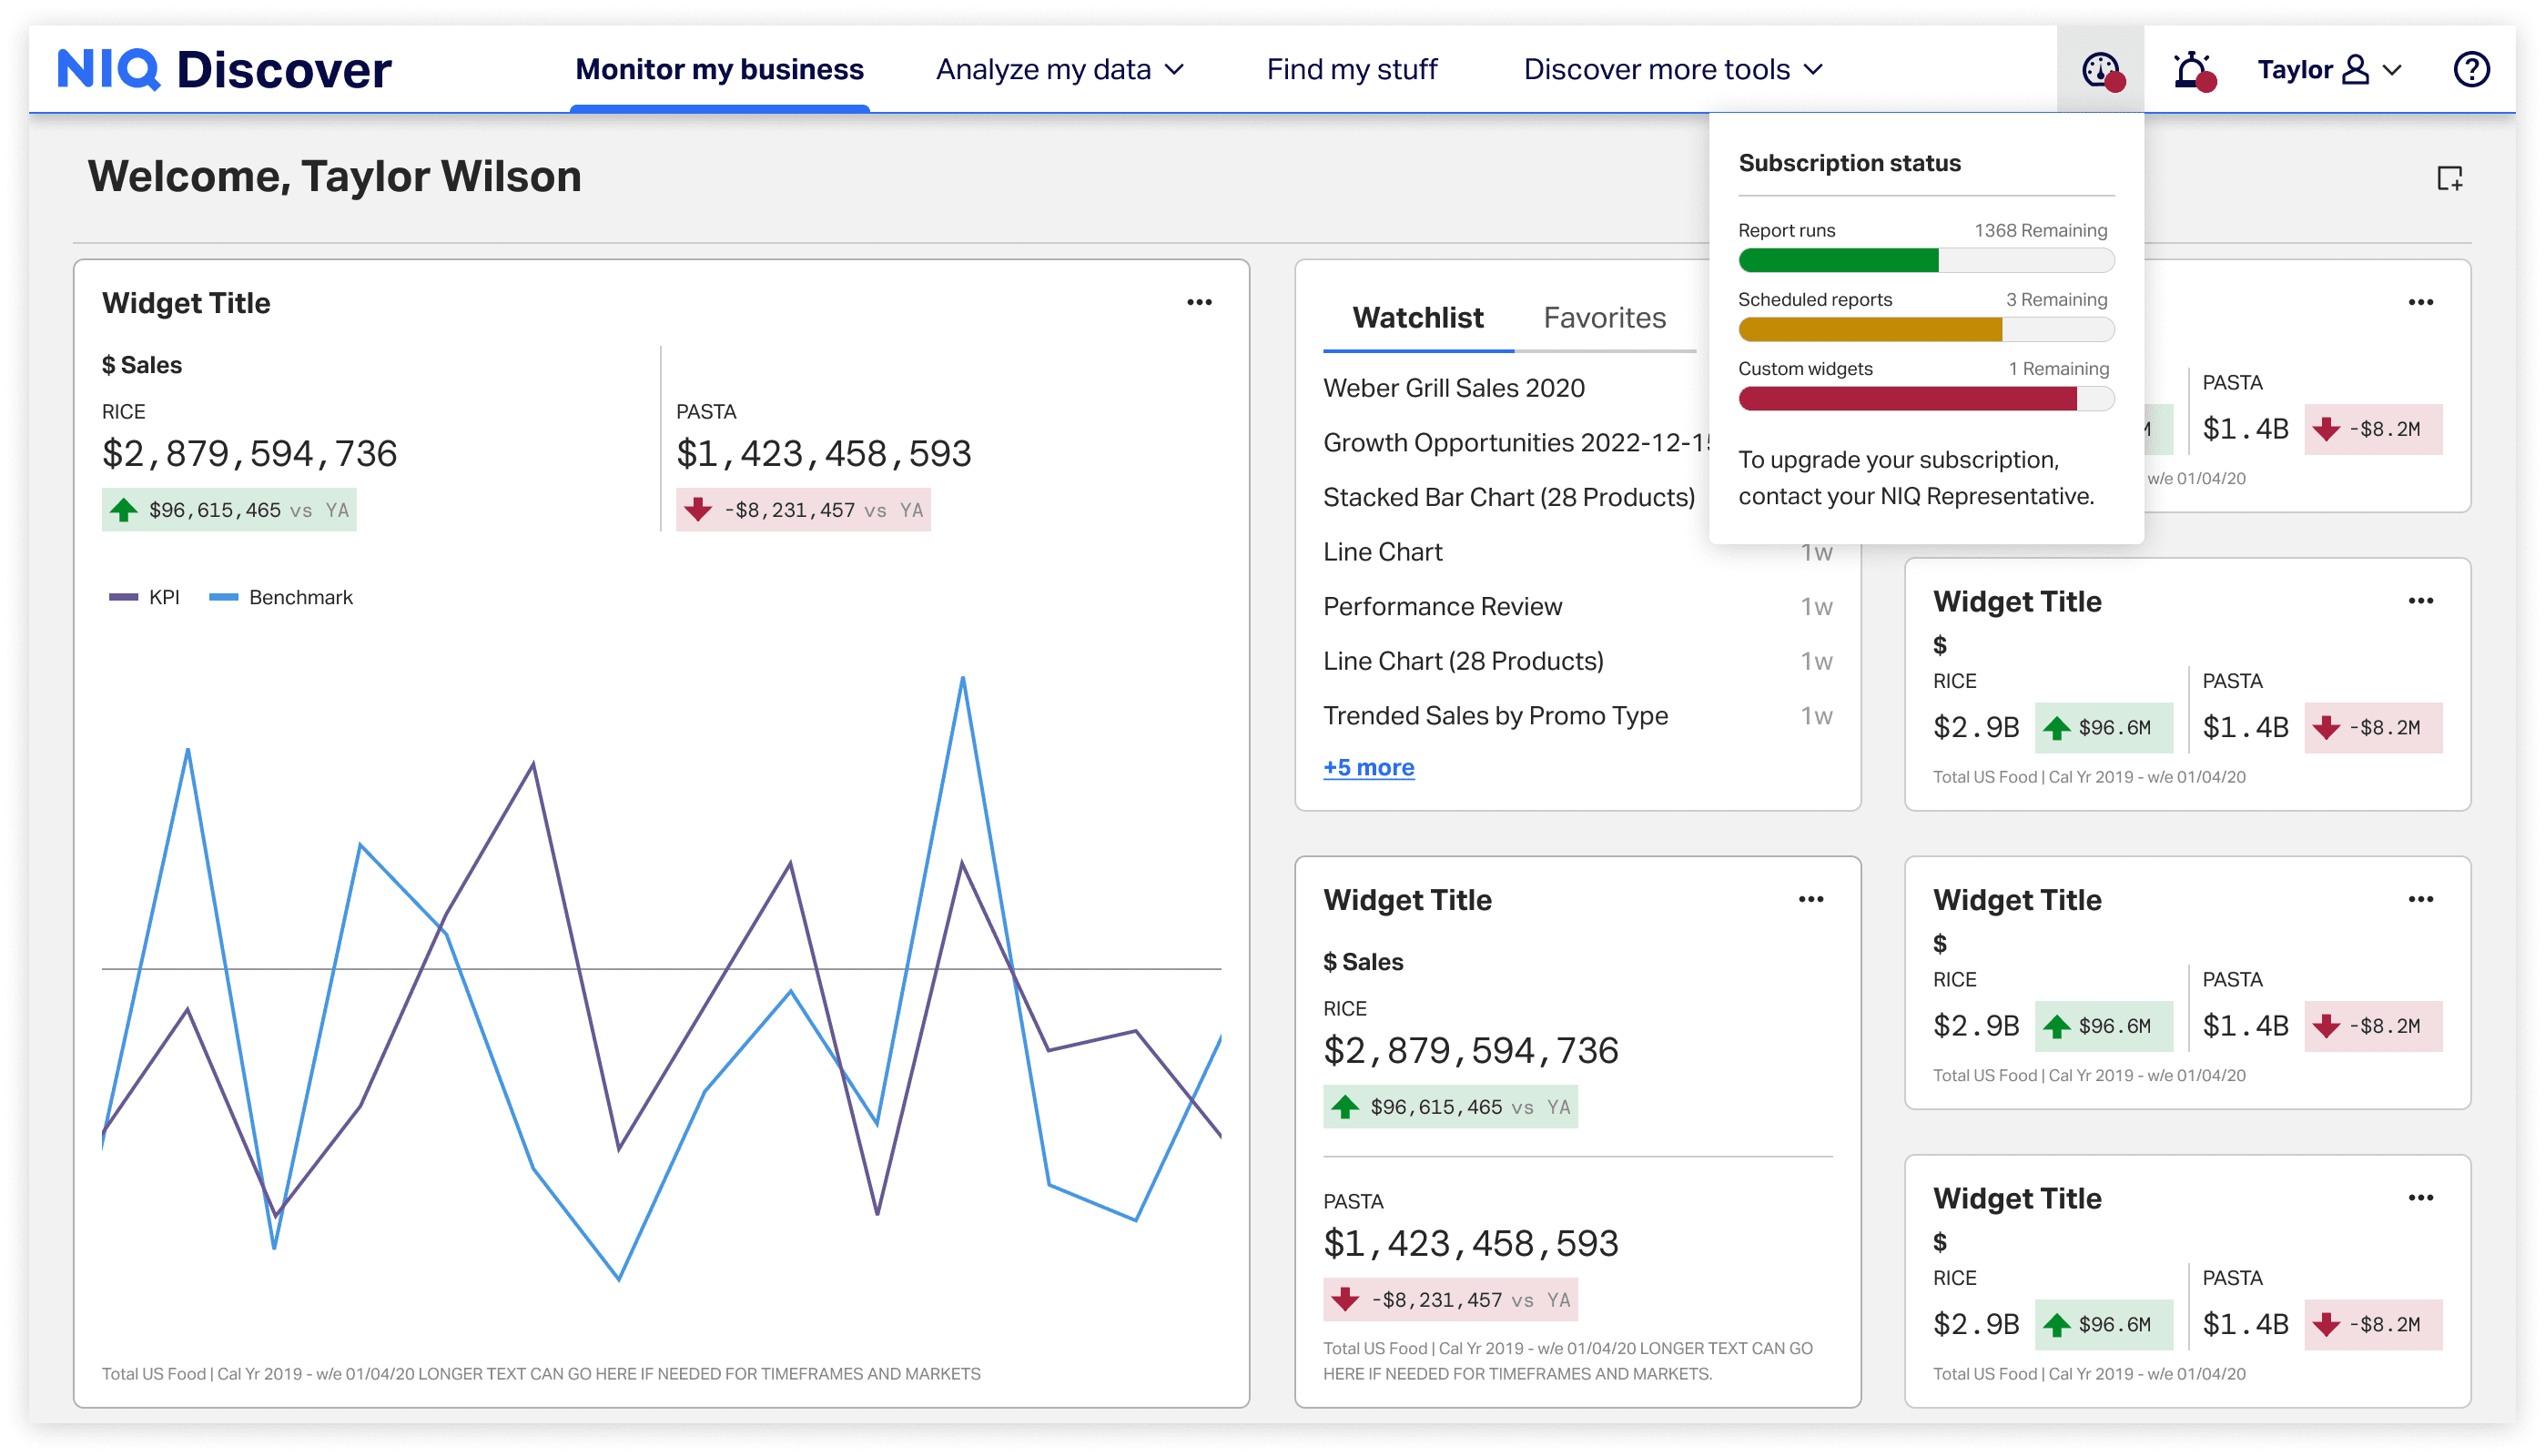Open Weber Grill Sales 2020 report
Image resolution: width=2545 pixels, height=1456 pixels.
tap(1453, 388)
